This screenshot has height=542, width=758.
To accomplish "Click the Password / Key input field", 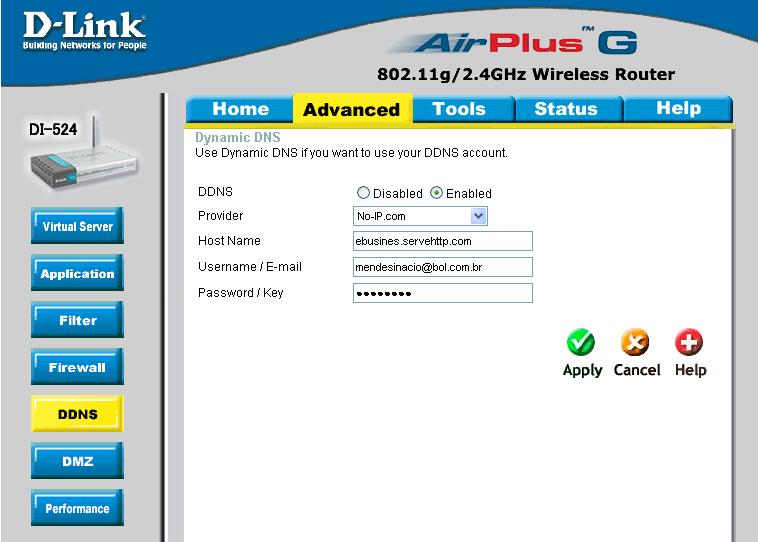I will coord(443,293).
